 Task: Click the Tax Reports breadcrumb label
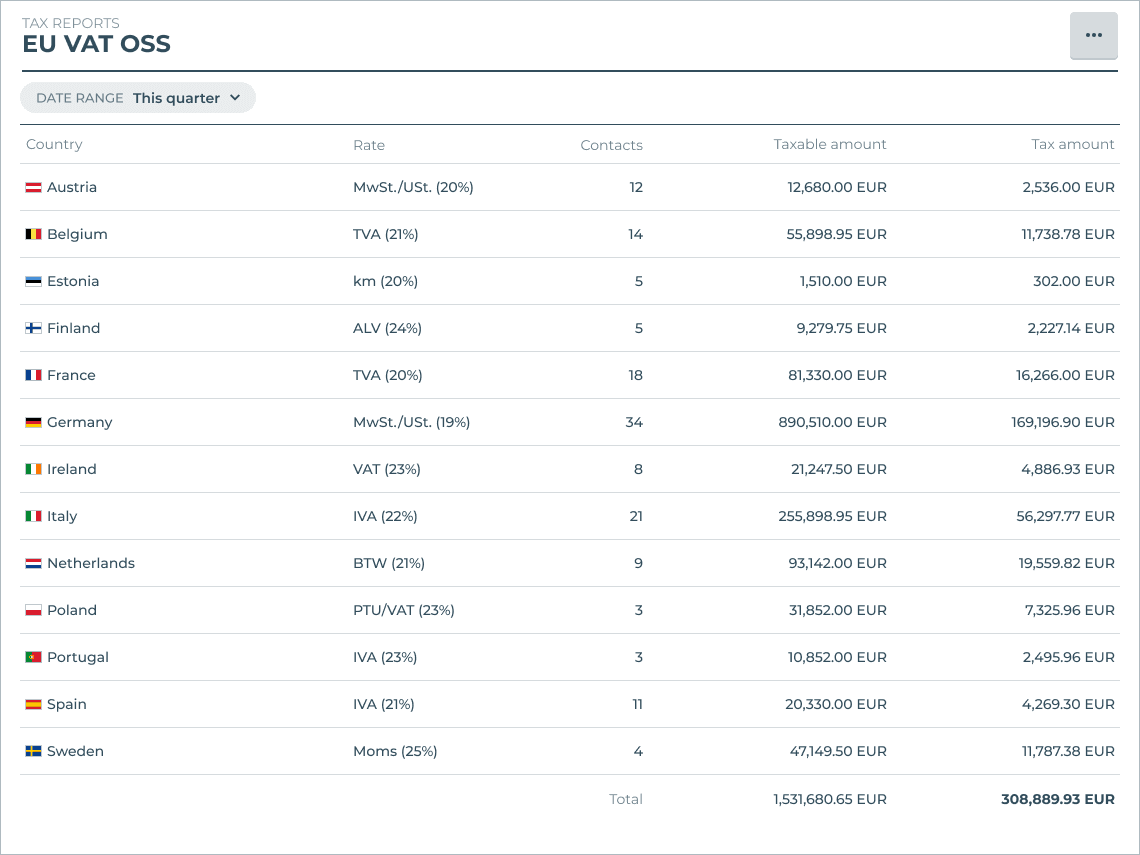tap(71, 23)
